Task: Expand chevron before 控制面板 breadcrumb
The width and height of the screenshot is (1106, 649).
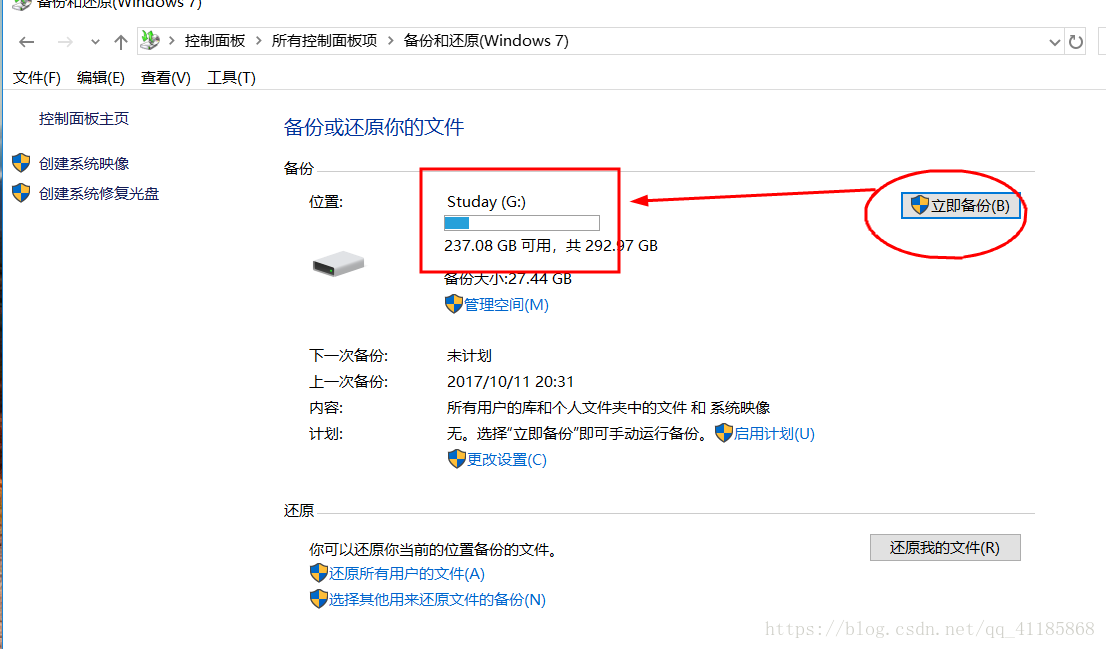Action: [x=171, y=41]
